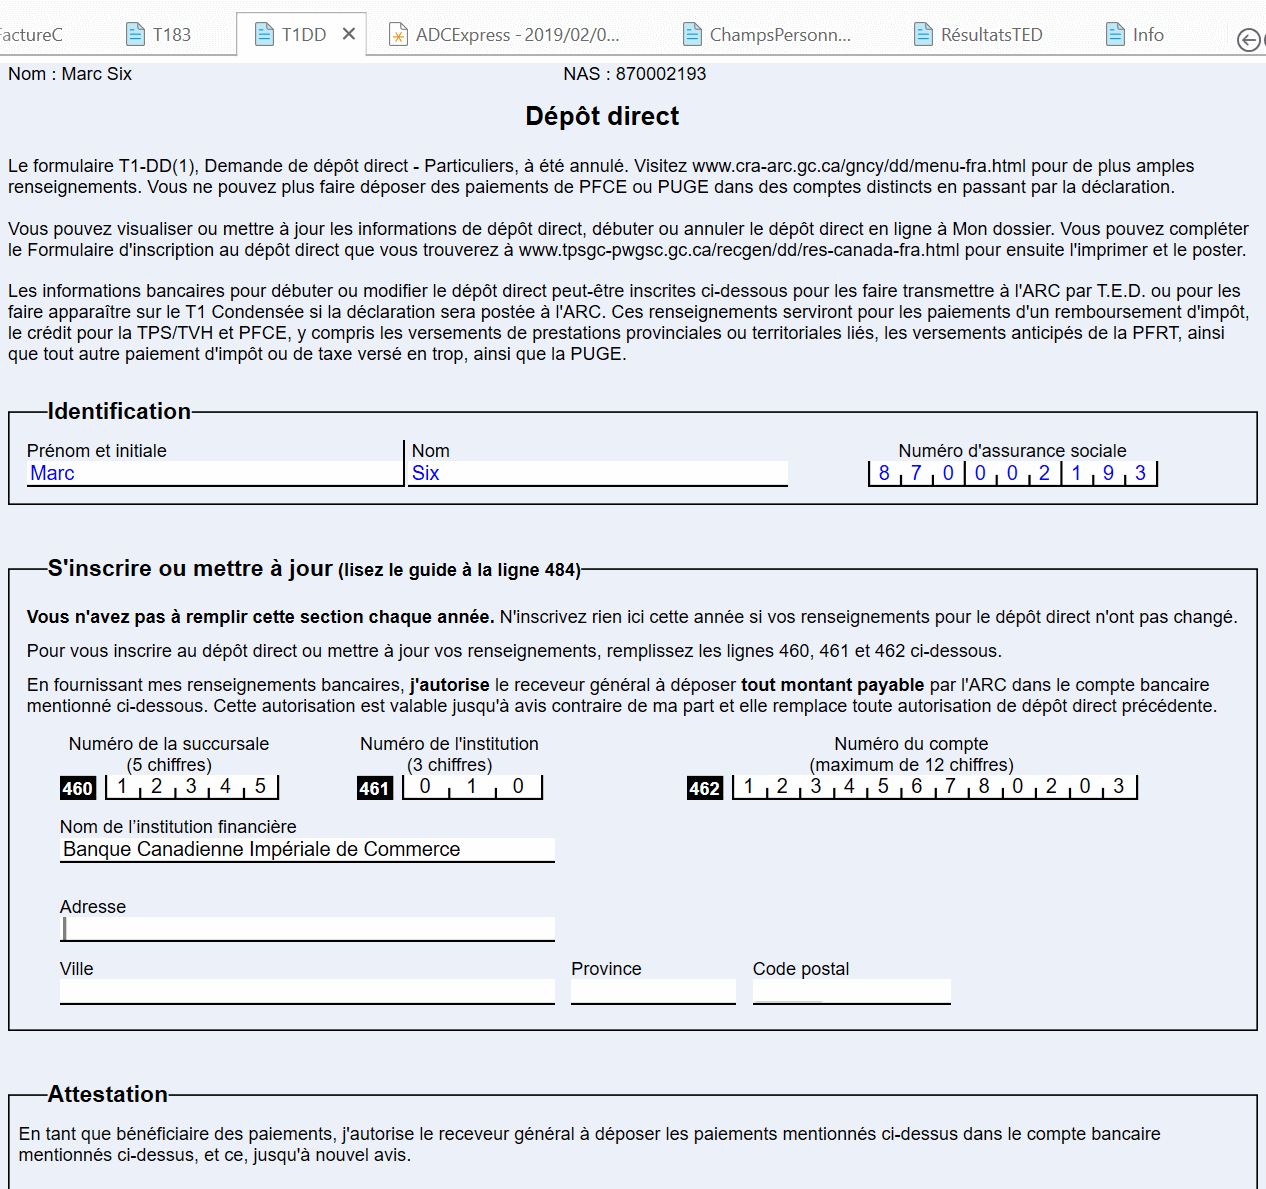Click the line 462 account number field
Viewport: 1266px width, 1189px height.
pyautogui.click(x=934, y=787)
